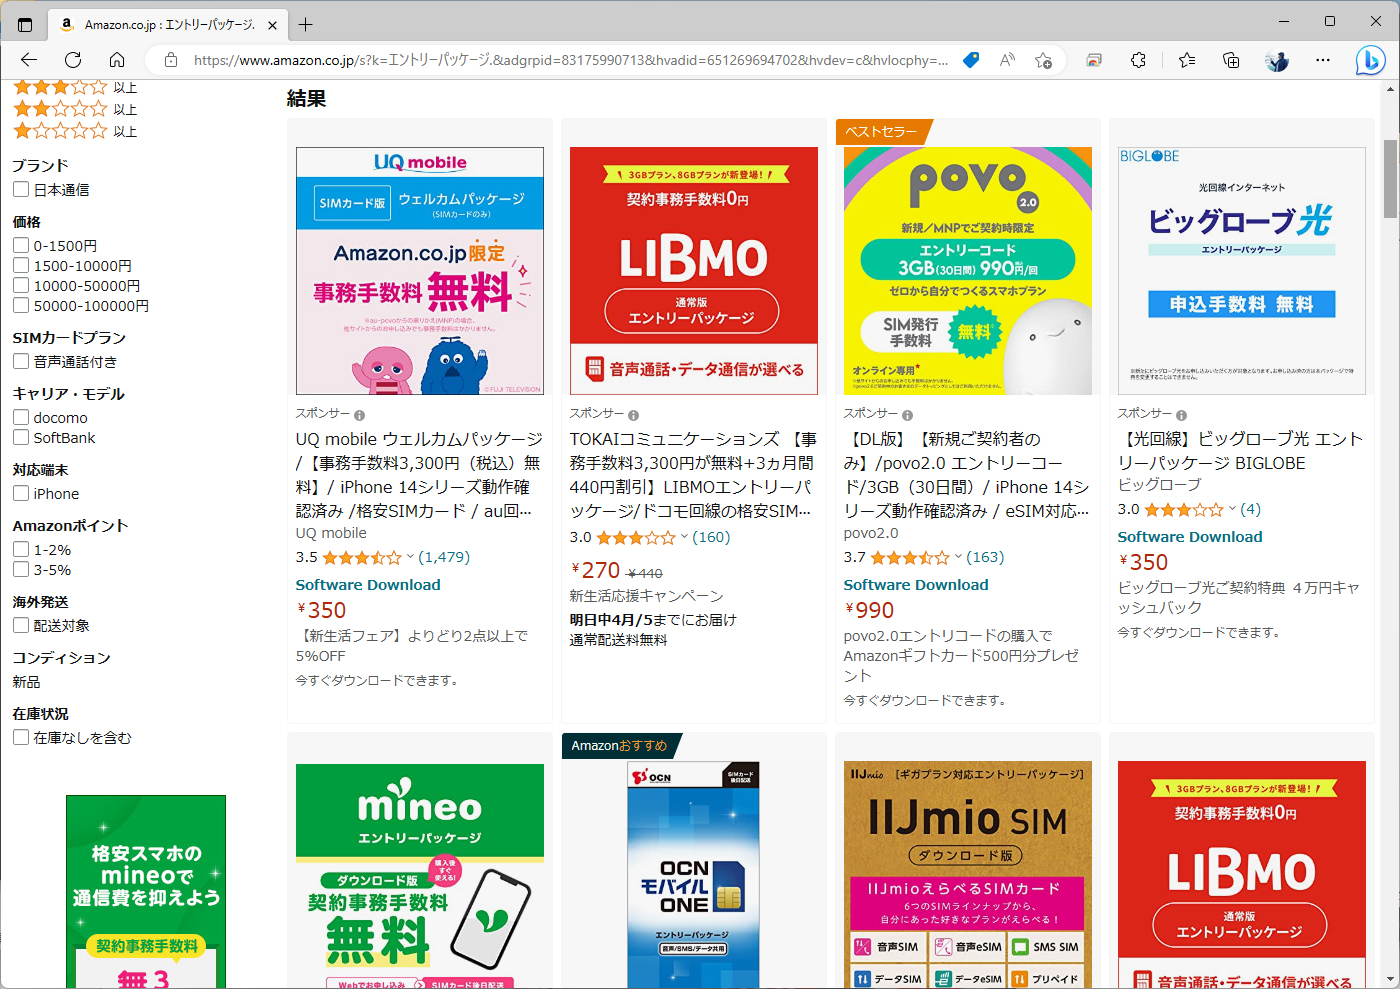Check the 1500-10000円 price filter
The image size is (1400, 989).
[20, 265]
